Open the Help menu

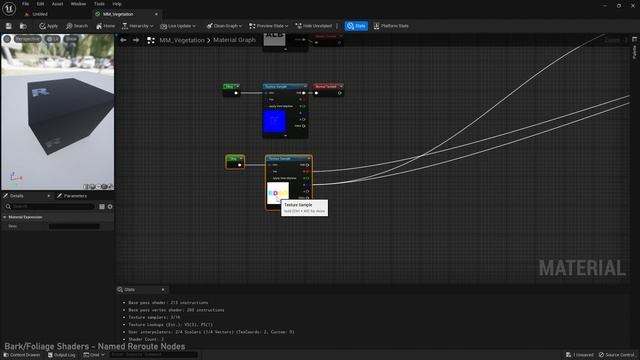[x=117, y=4]
